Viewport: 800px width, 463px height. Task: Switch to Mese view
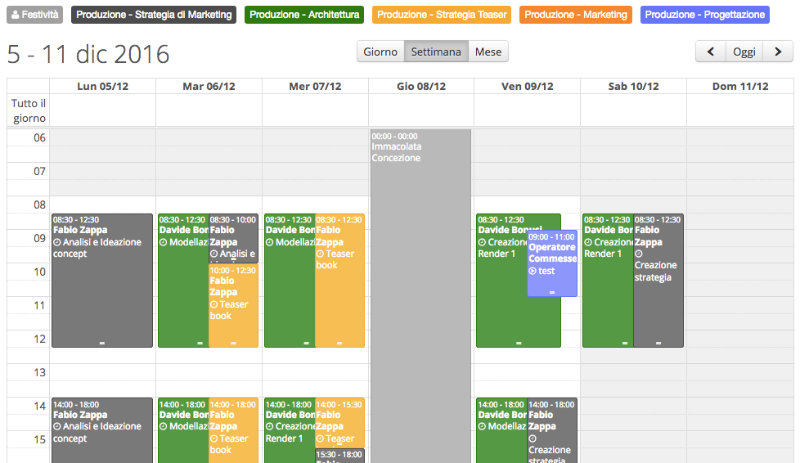point(488,51)
